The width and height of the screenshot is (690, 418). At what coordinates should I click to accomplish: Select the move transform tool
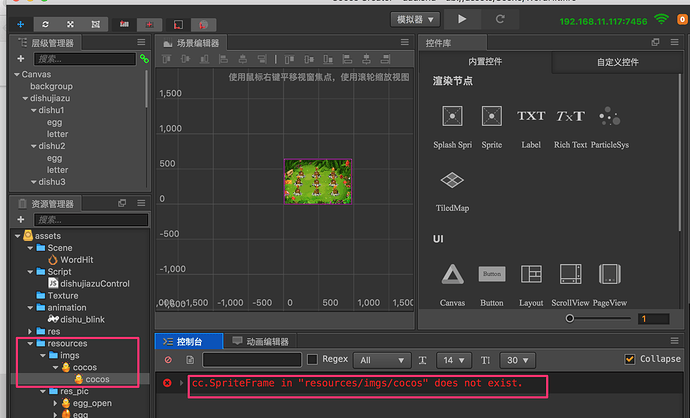[x=21, y=24]
